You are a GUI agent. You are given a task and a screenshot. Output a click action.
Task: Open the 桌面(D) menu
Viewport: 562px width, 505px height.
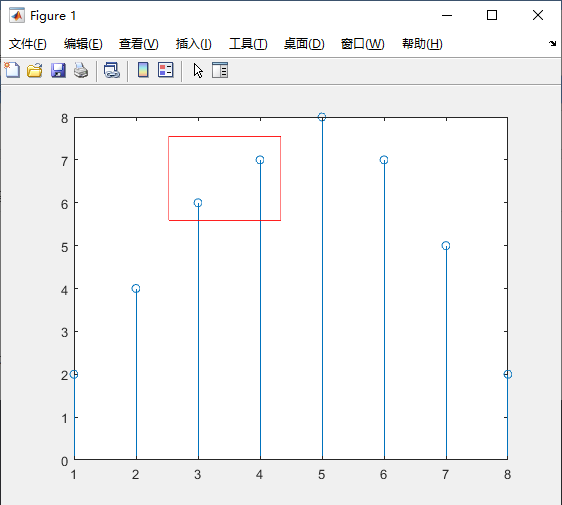[304, 44]
